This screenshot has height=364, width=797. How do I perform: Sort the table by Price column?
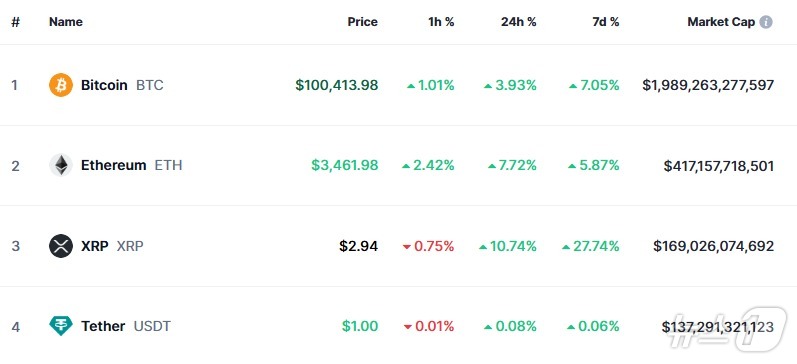pos(362,22)
